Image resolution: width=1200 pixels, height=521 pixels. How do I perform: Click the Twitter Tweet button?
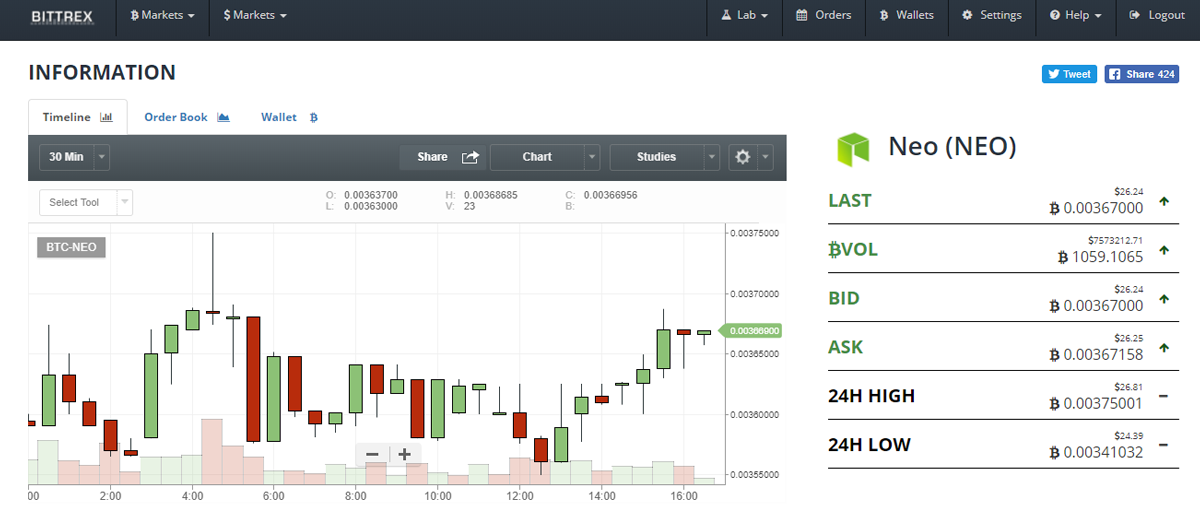click(x=1069, y=74)
